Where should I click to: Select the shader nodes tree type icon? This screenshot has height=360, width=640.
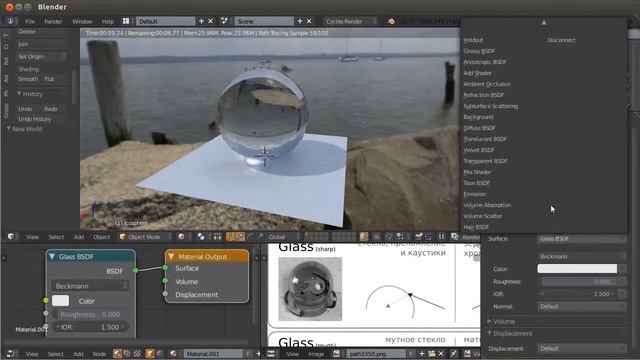coord(118,353)
